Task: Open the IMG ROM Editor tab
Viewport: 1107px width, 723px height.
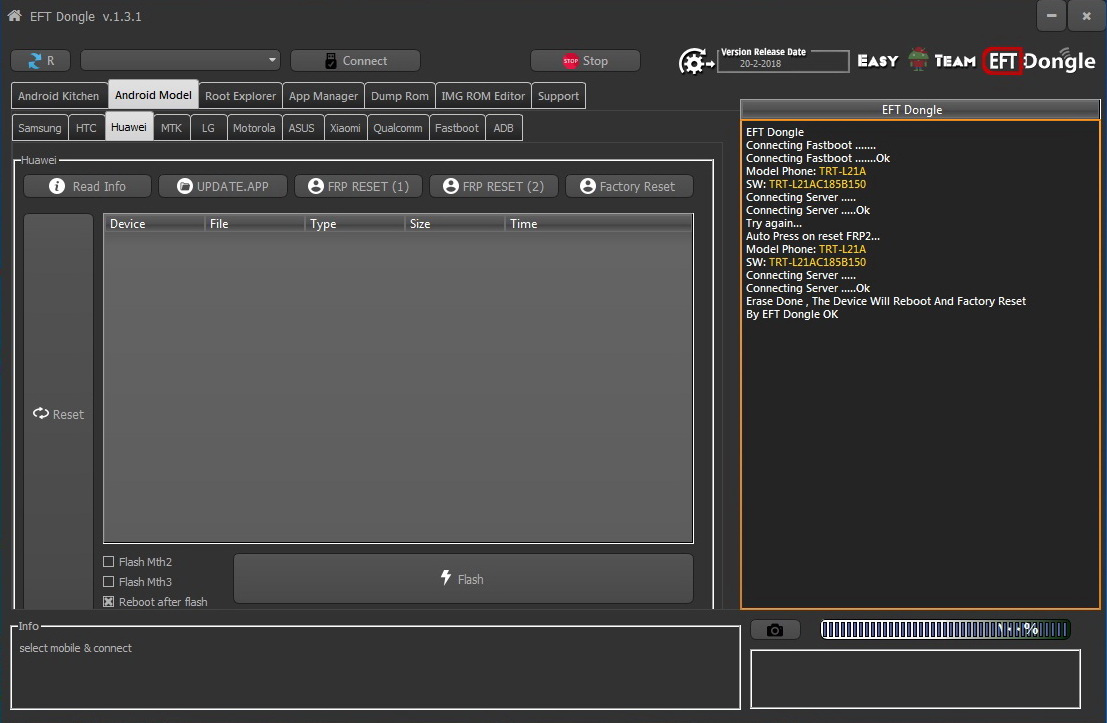Action: [x=483, y=96]
